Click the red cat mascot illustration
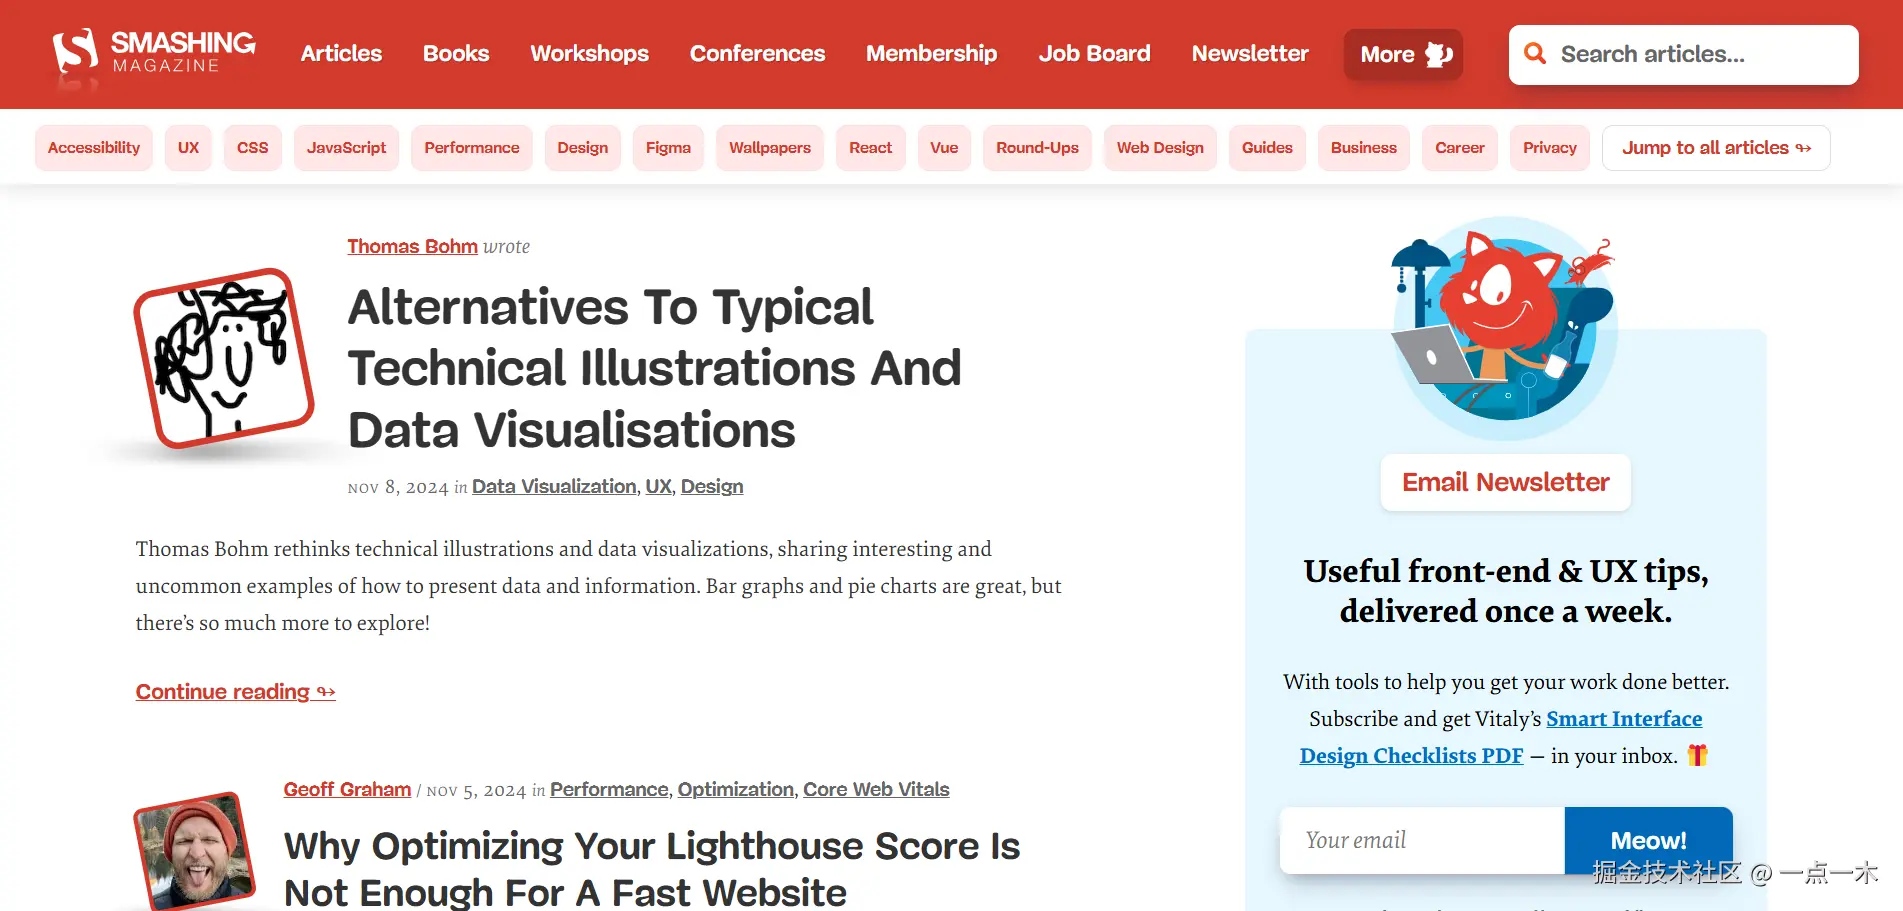The image size is (1903, 911). point(1504,327)
